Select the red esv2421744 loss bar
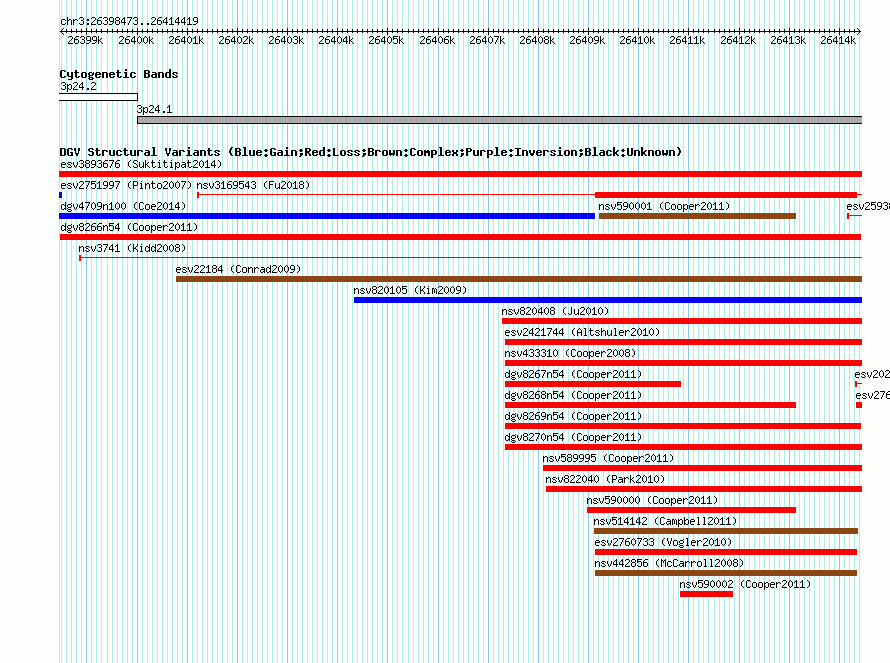This screenshot has height=663, width=890. point(683,342)
